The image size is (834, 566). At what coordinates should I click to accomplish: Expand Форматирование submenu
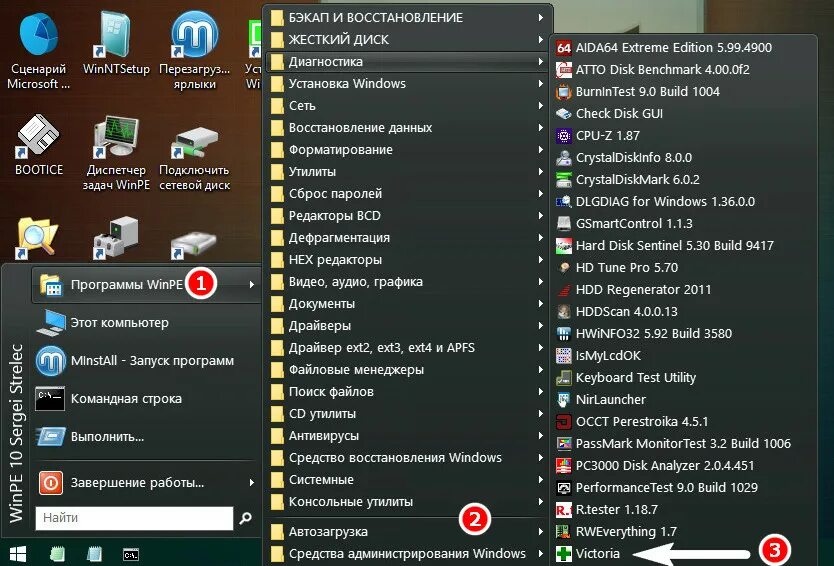coord(408,150)
